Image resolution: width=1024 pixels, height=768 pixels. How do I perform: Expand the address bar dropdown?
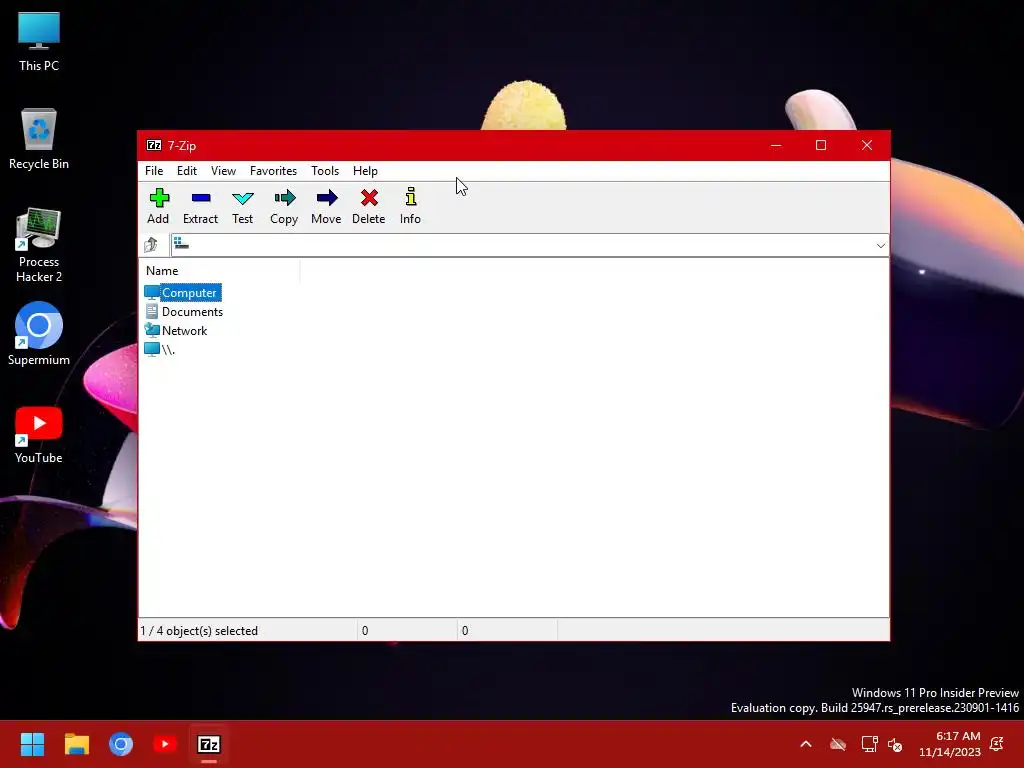880,246
